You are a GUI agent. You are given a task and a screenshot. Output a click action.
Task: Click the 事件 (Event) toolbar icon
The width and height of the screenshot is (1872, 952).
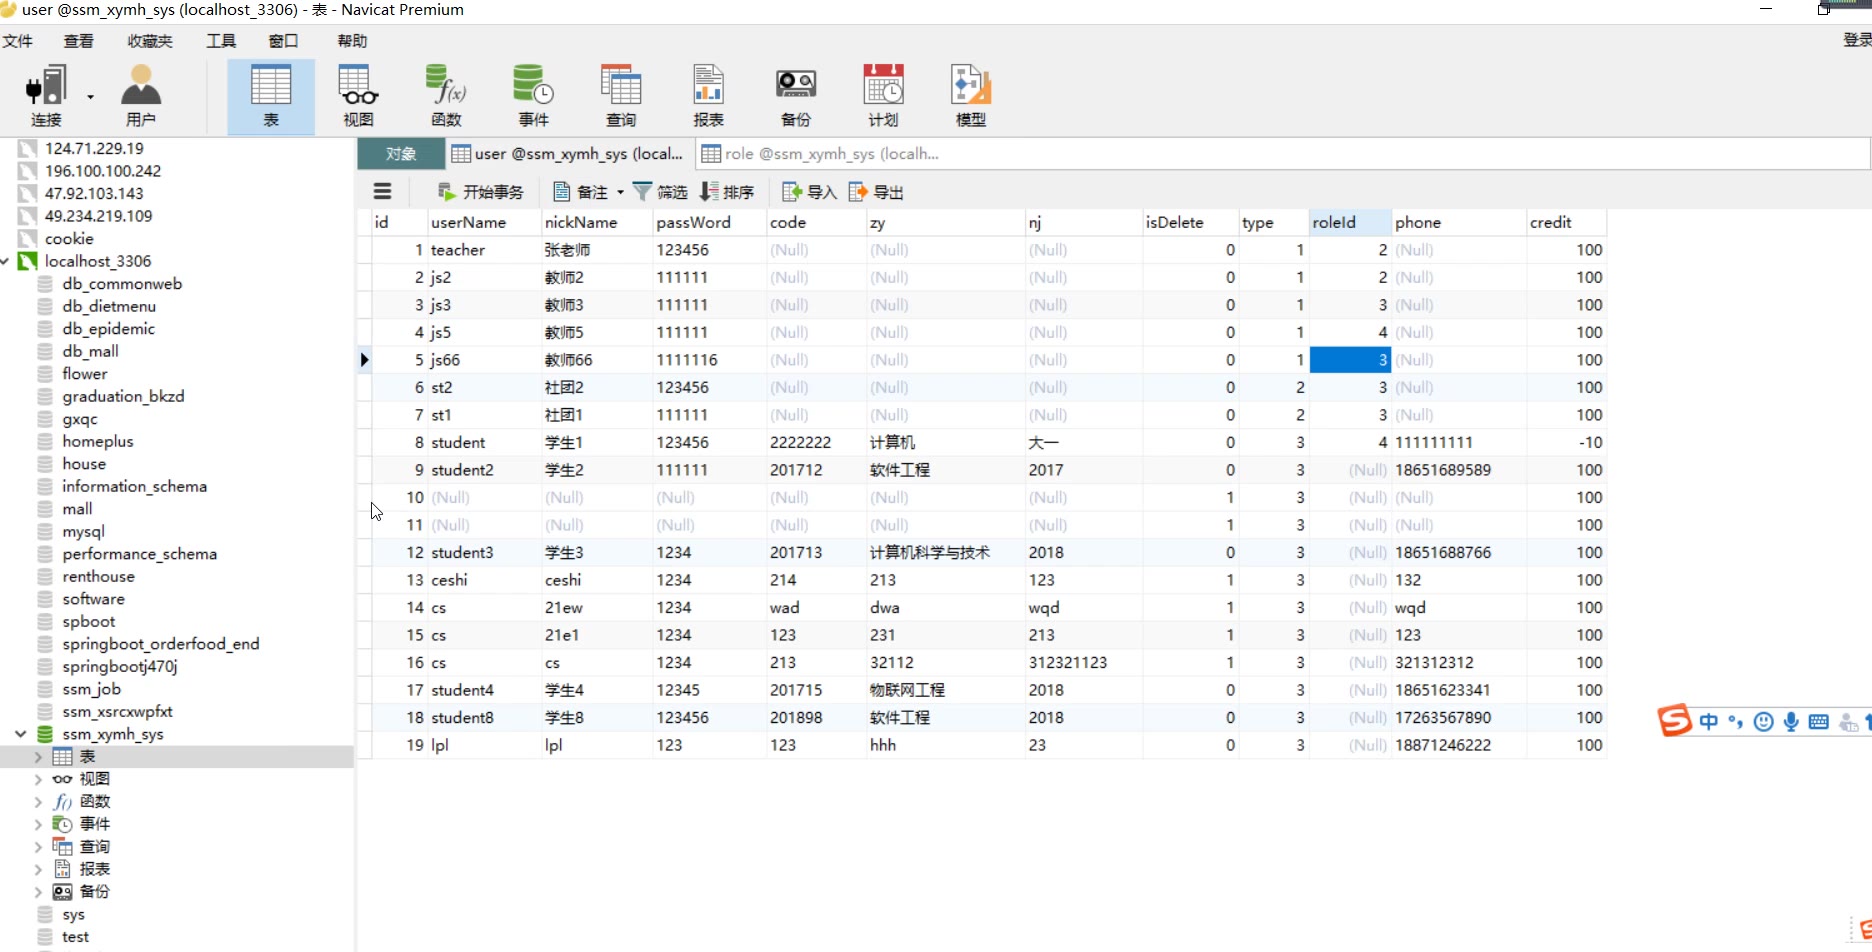533,96
